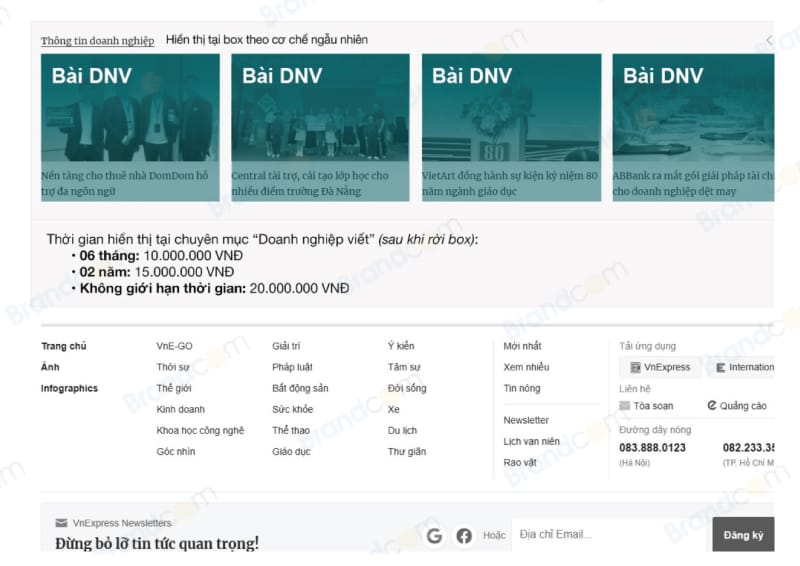Click the Google sign-in icon
Viewport: 800px width, 566px height.
[x=434, y=536]
